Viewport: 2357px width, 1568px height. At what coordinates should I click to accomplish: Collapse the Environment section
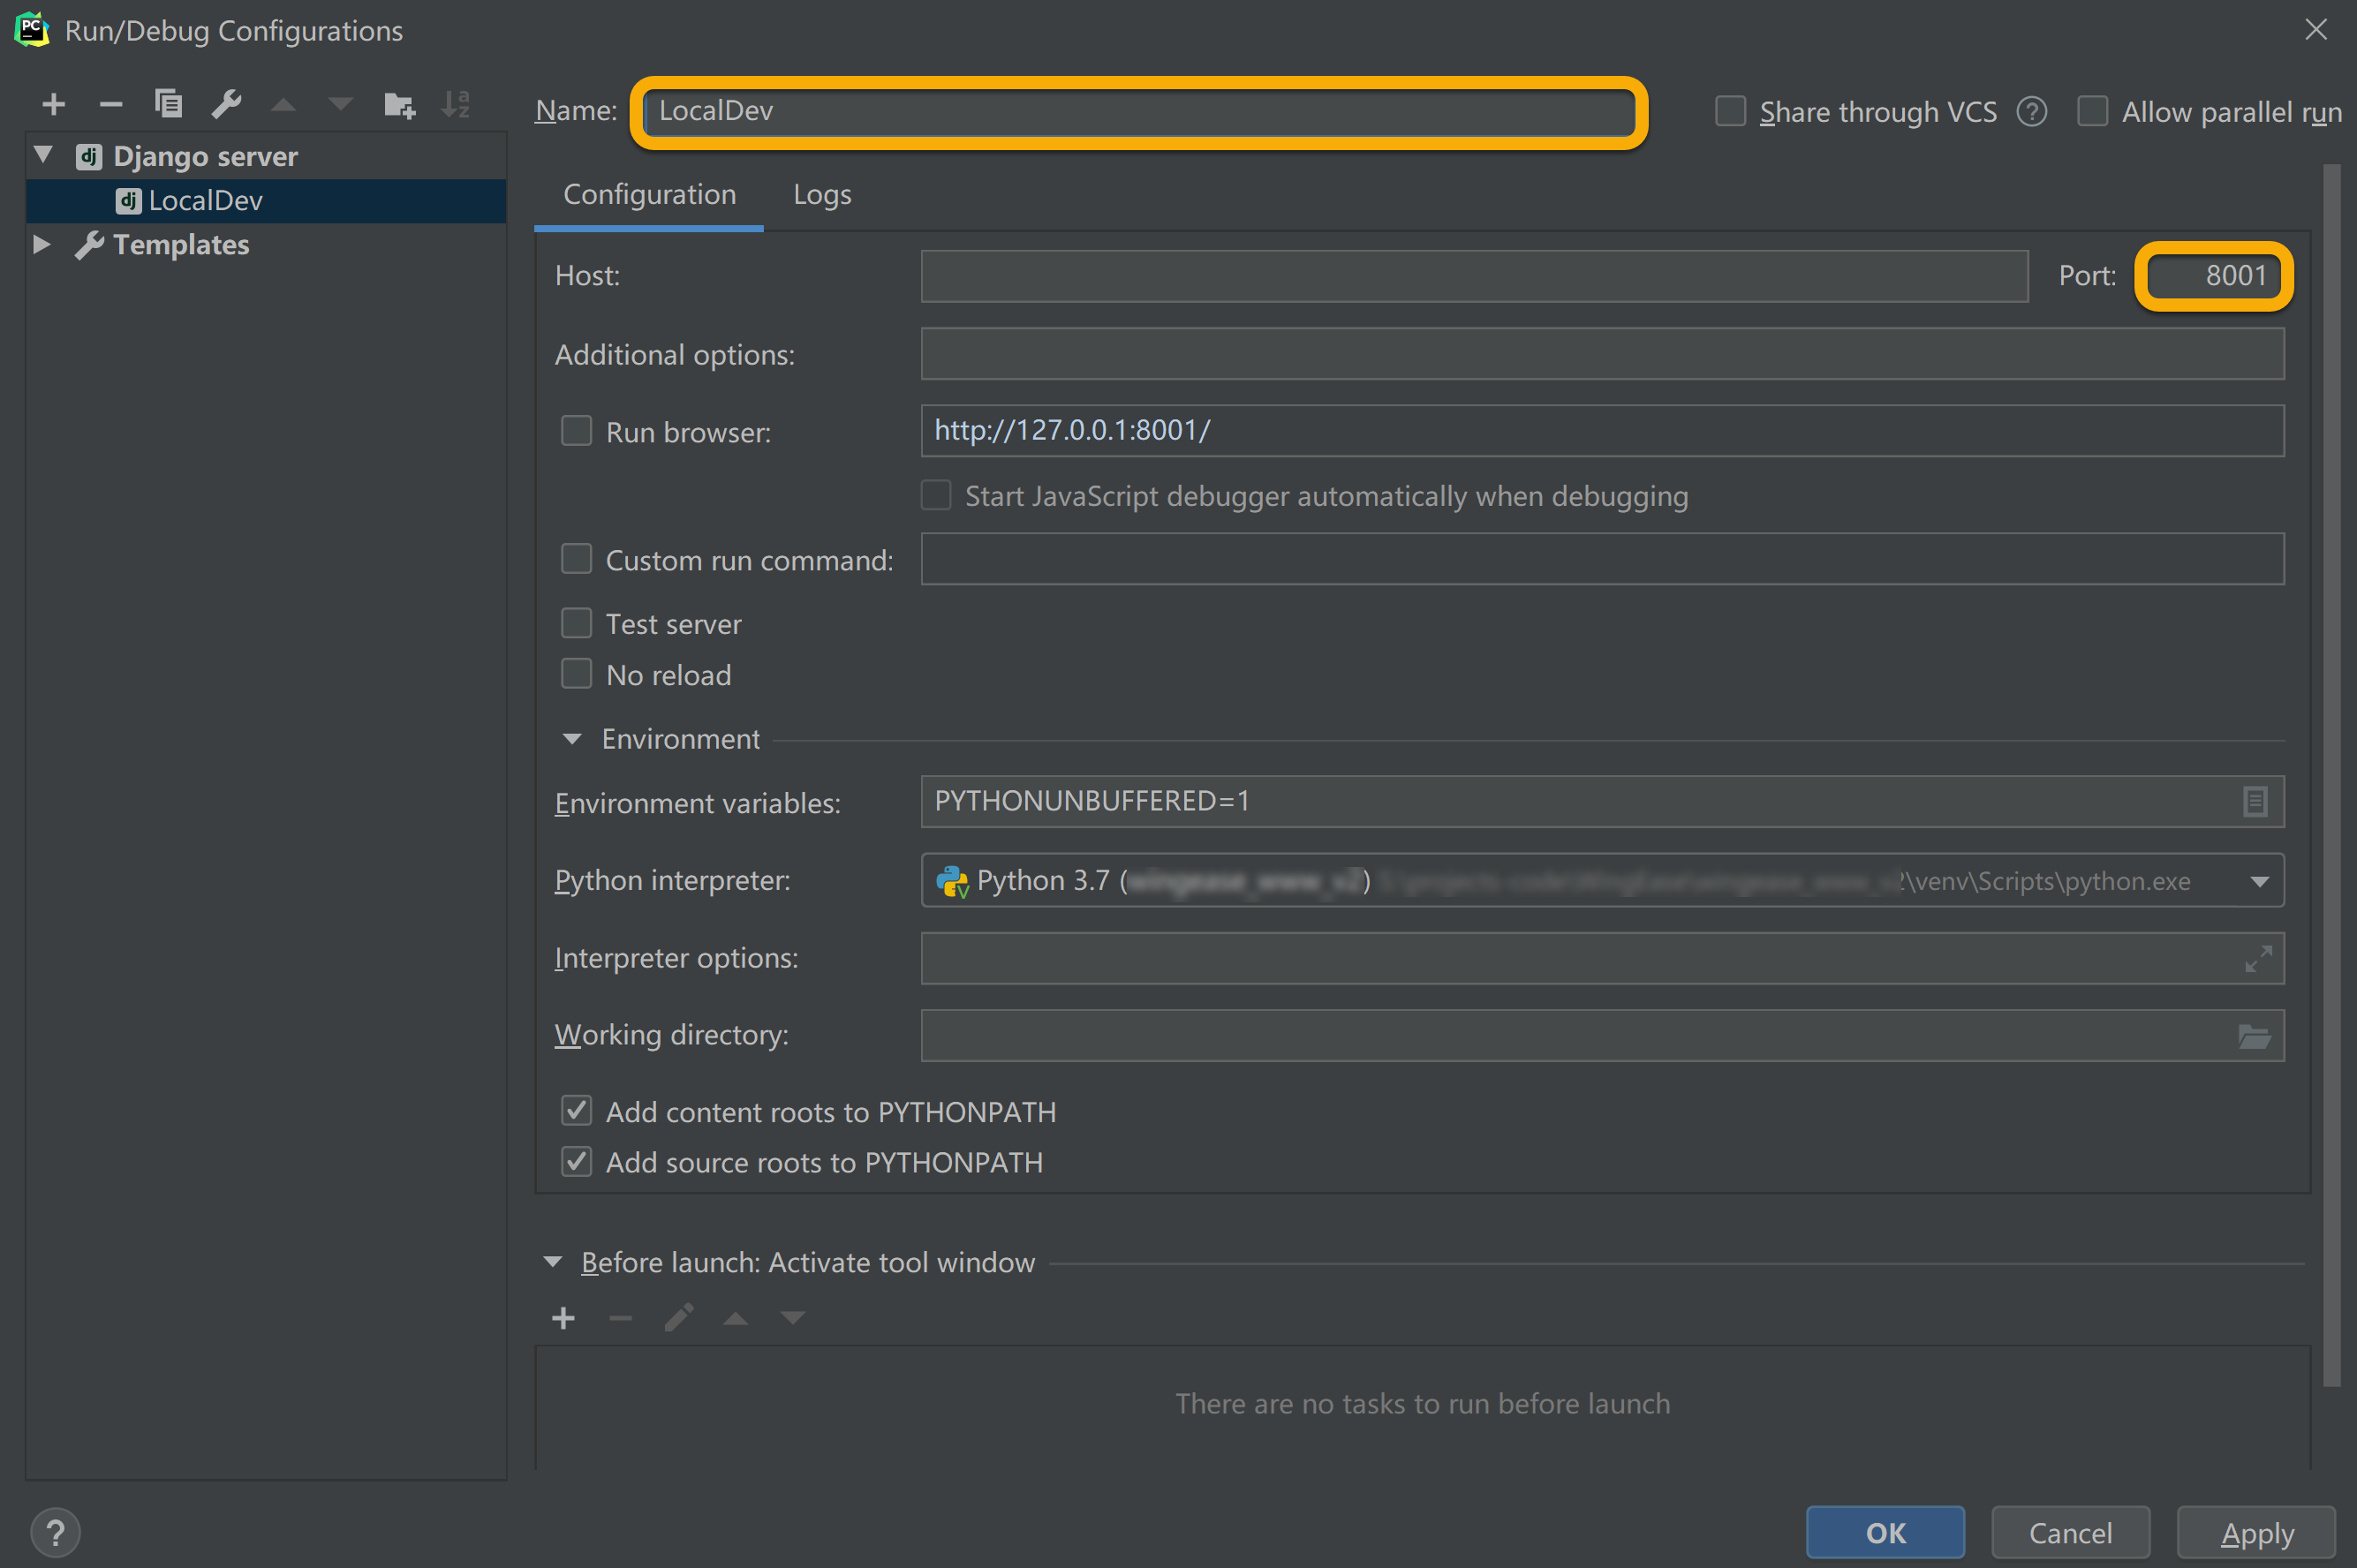(572, 739)
